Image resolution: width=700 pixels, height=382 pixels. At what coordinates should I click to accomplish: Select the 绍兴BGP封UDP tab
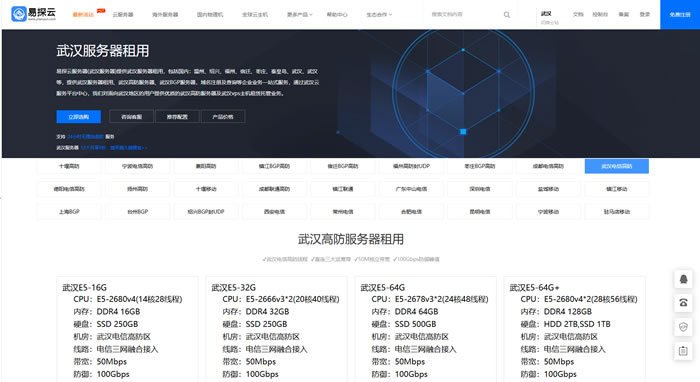point(206,212)
